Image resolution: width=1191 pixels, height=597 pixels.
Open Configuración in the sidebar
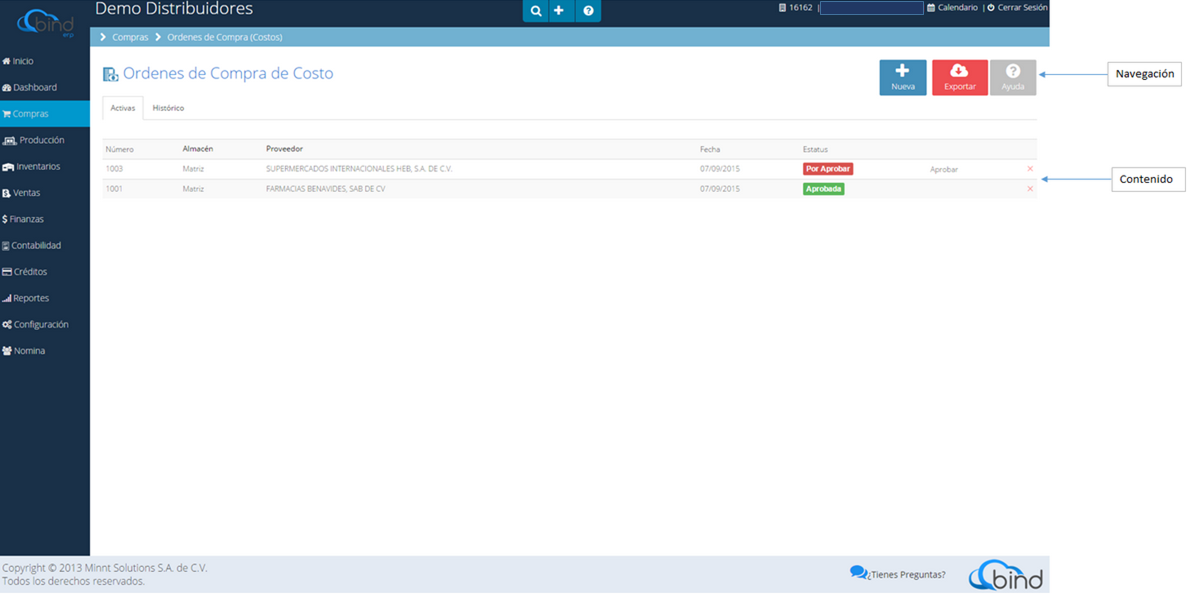coord(35,324)
